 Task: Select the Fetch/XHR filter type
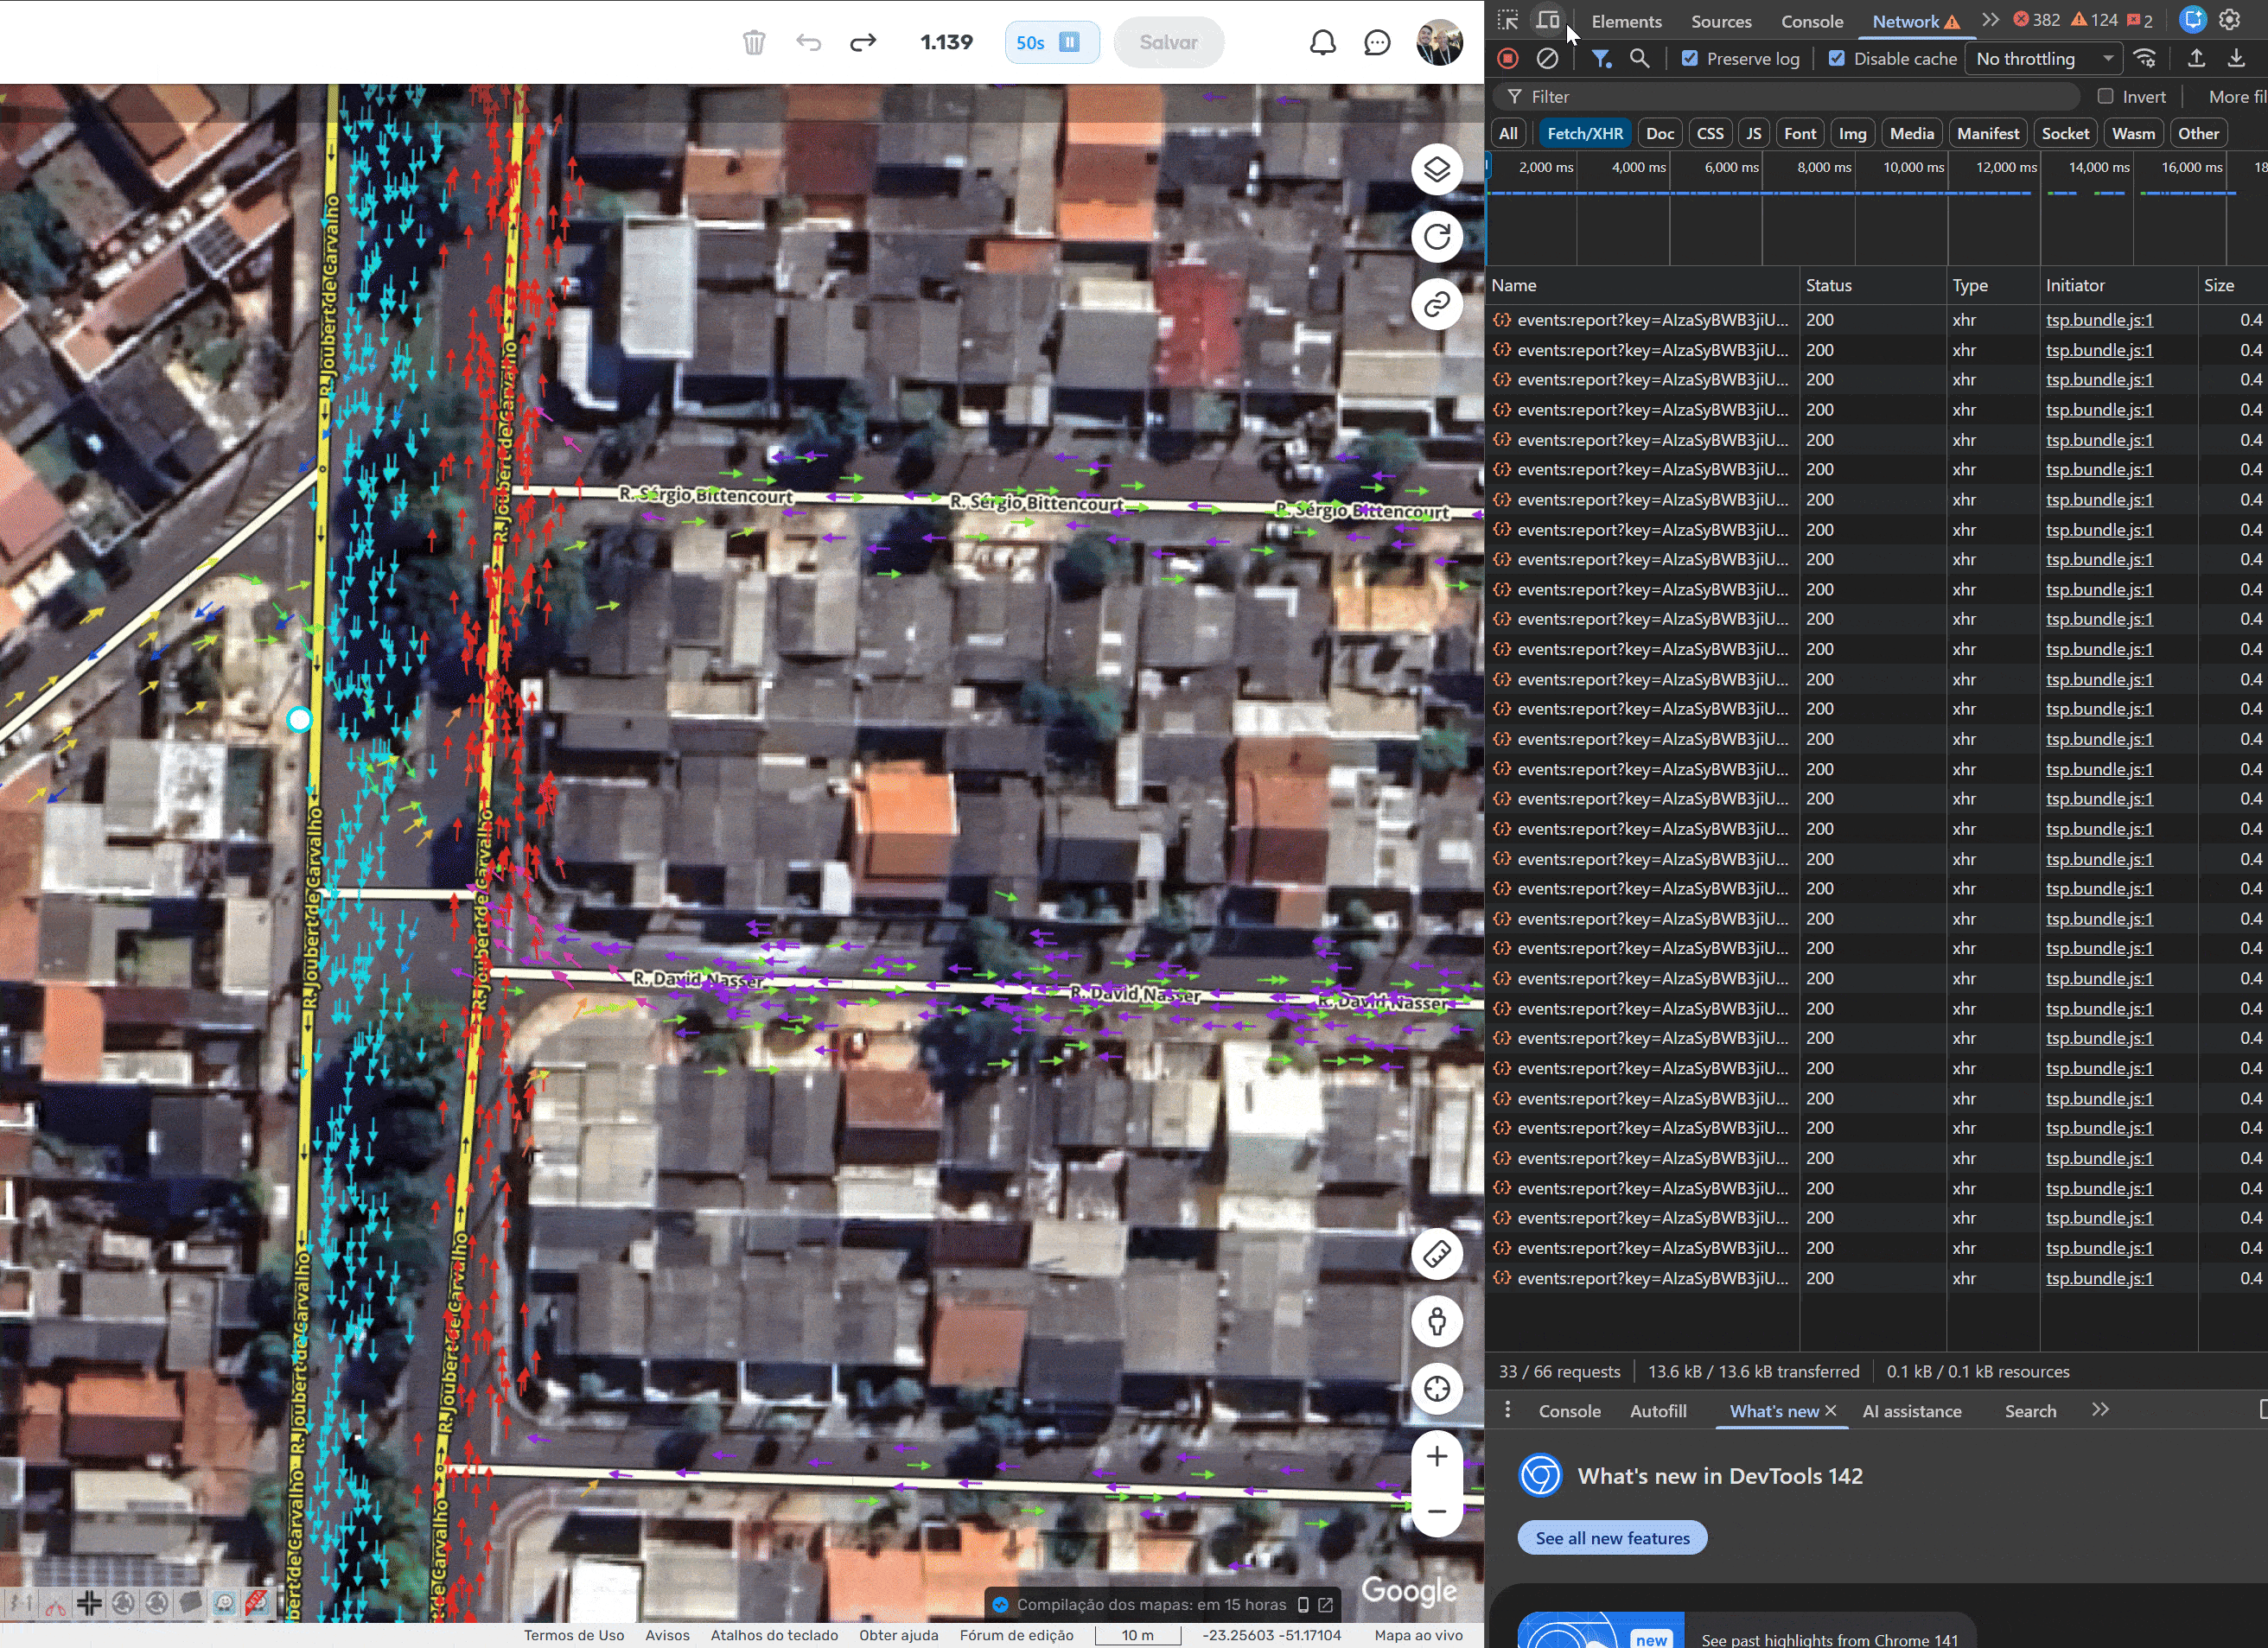[1584, 133]
